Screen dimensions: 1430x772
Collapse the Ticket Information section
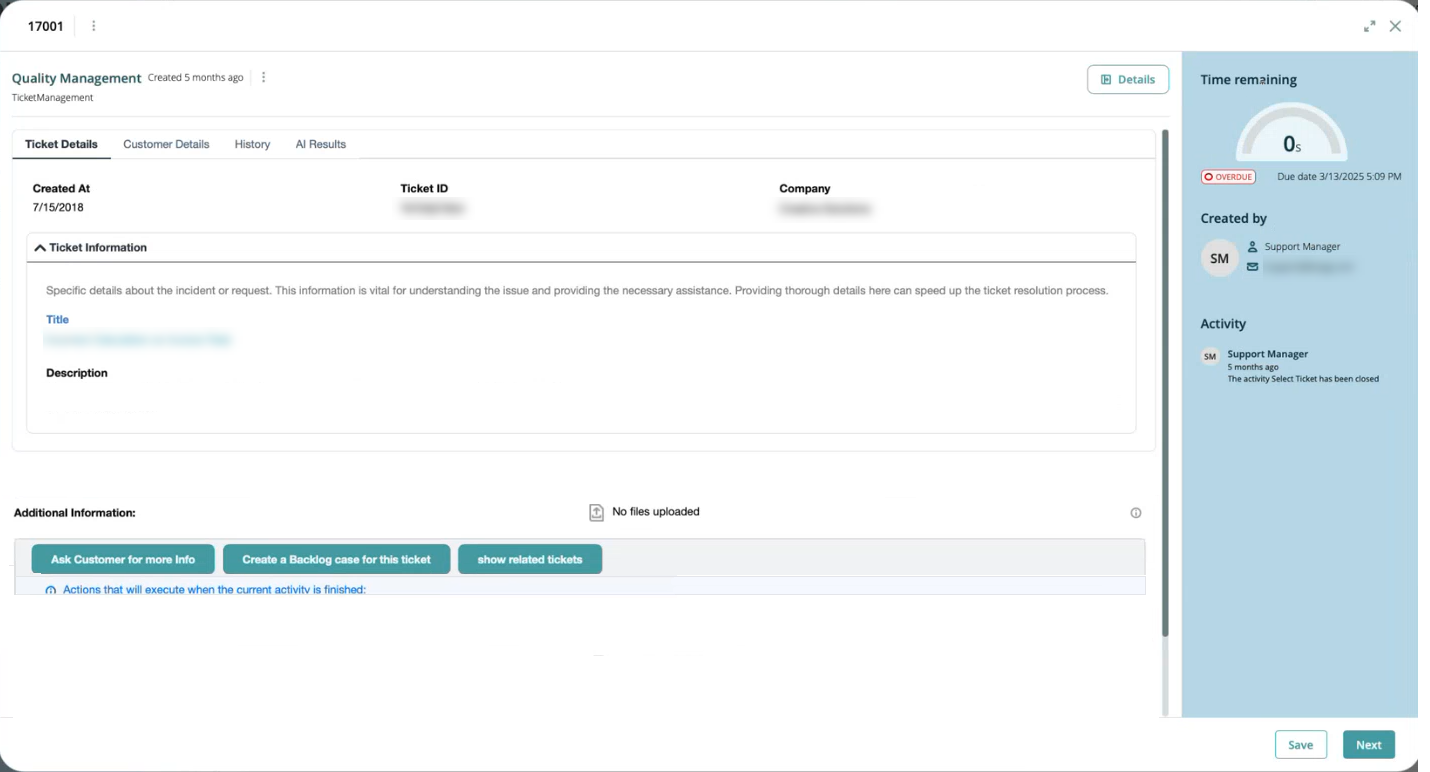click(40, 248)
